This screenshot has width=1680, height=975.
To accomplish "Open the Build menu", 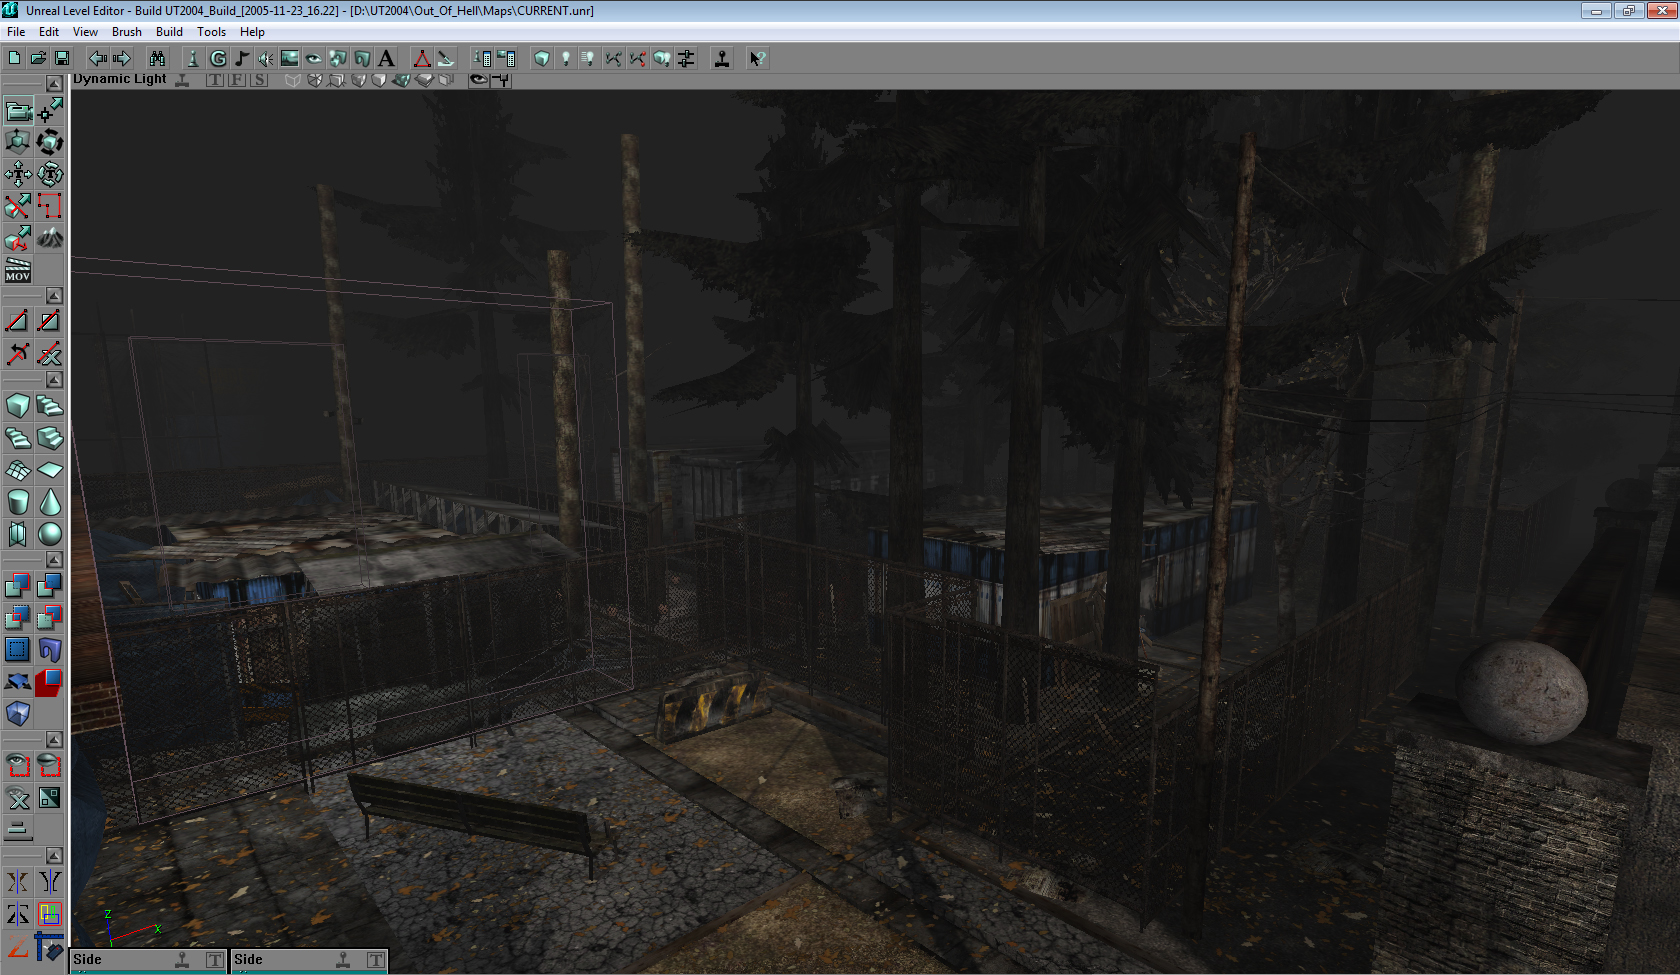I will [169, 32].
